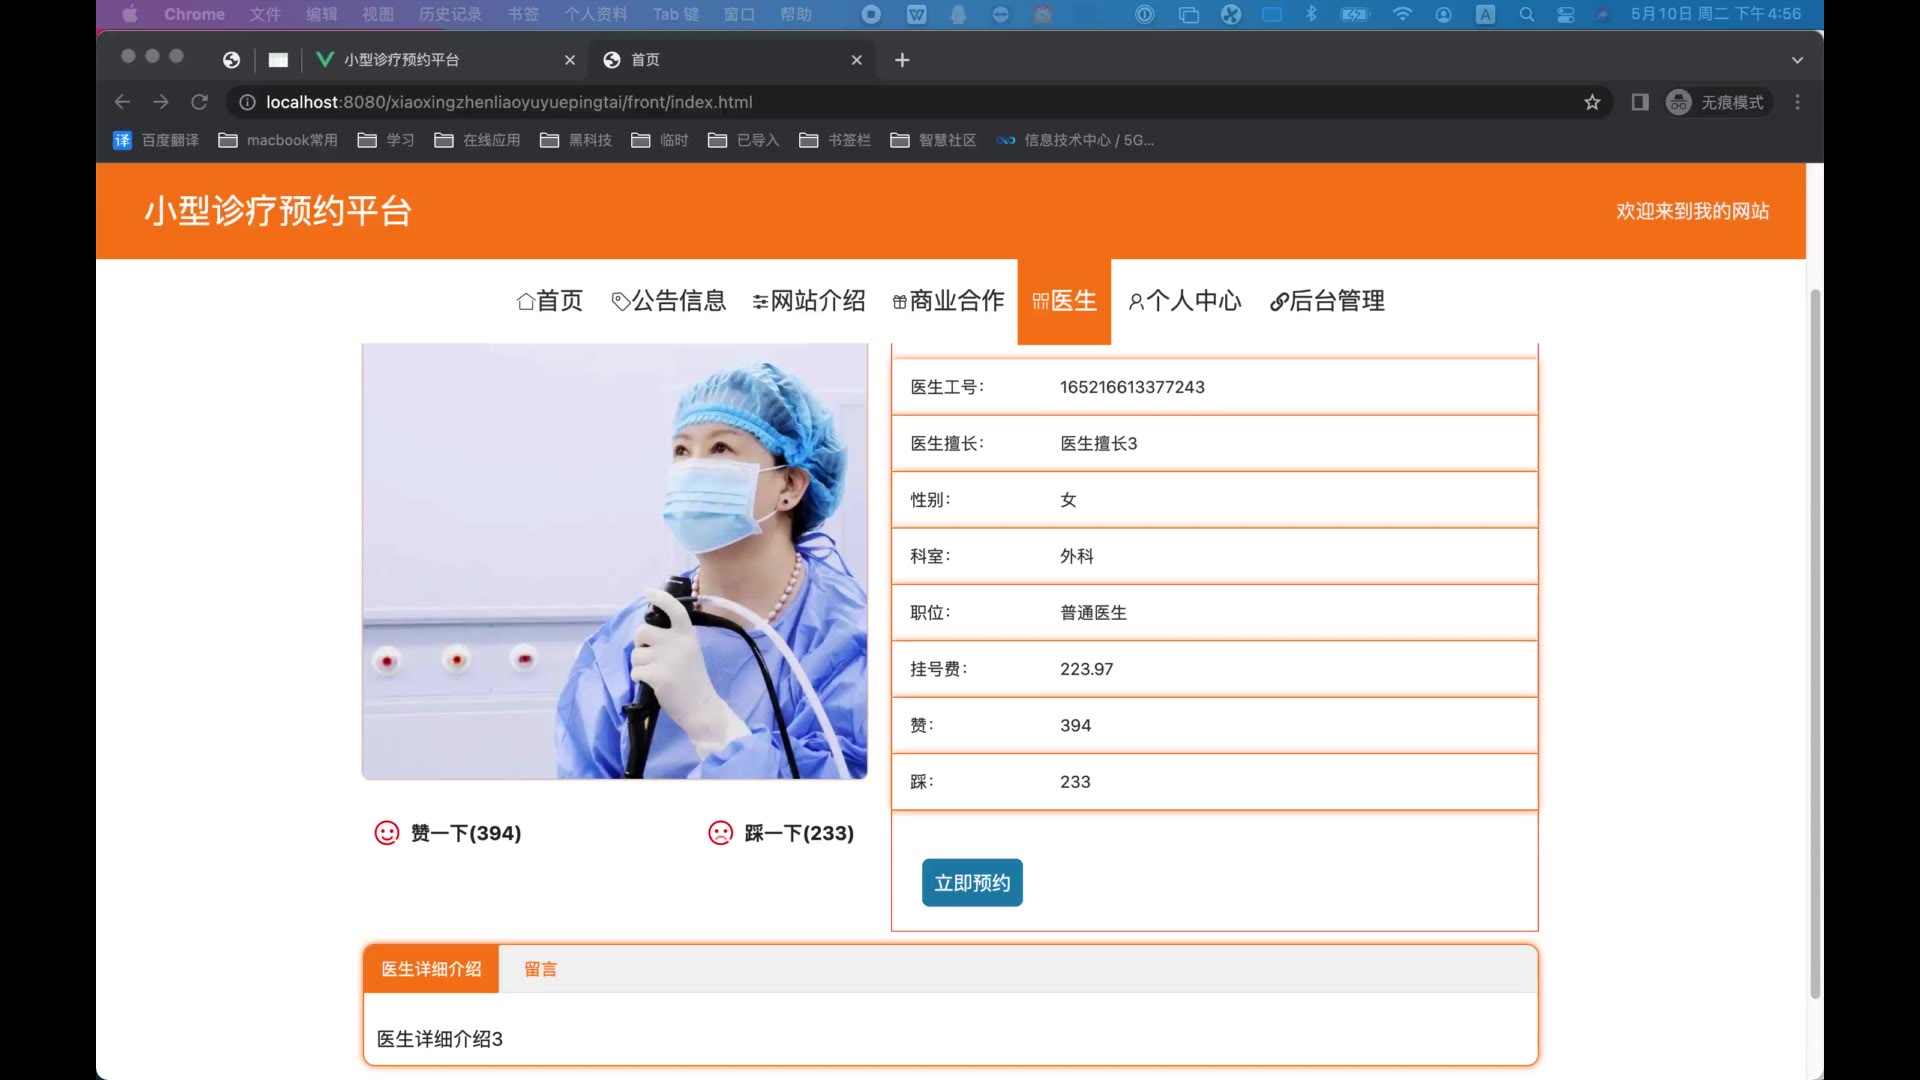
Task: Open Chrome three-dot menu
Action: tap(1797, 102)
